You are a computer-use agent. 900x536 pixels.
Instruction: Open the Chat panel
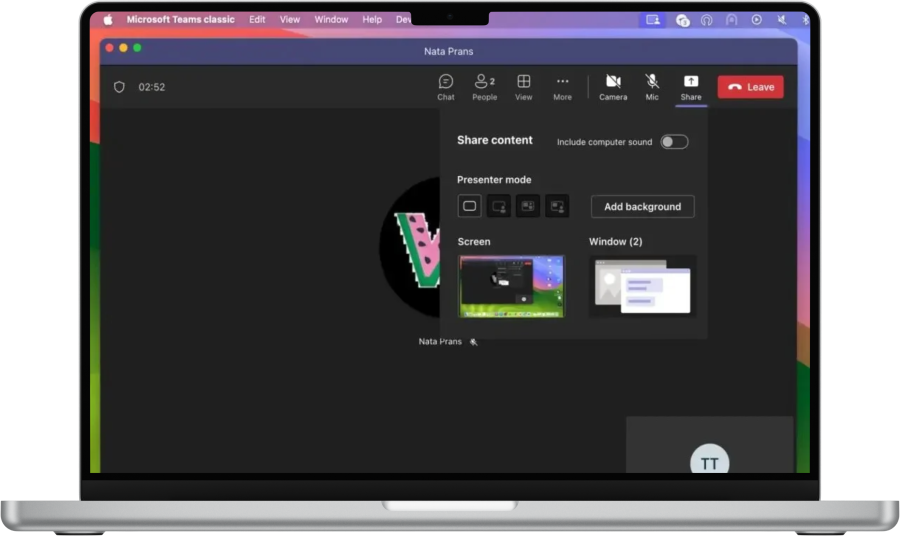click(x=445, y=87)
